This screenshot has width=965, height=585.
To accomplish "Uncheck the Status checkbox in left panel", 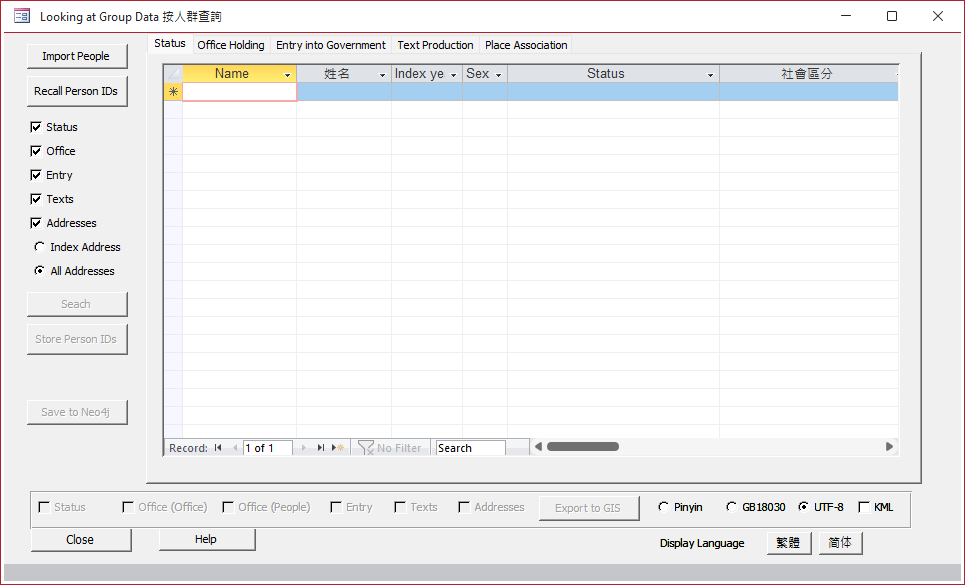I will [x=37, y=127].
